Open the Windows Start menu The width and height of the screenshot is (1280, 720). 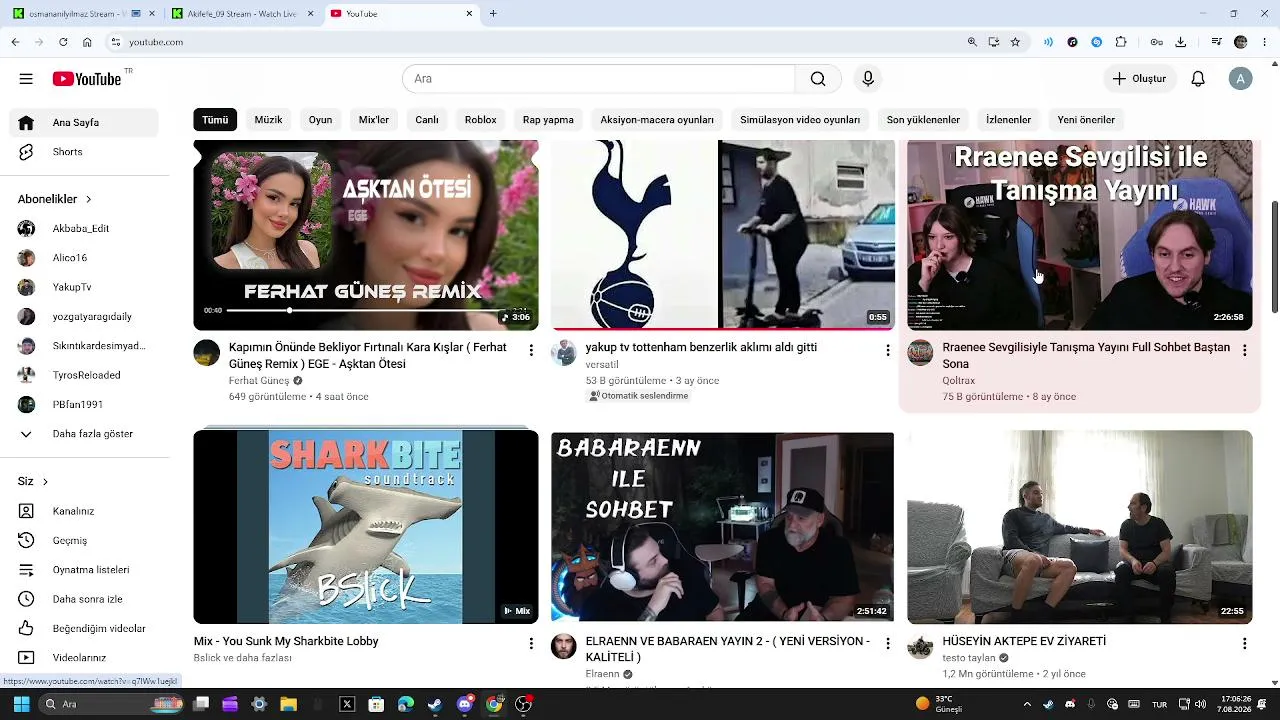tap(21, 704)
